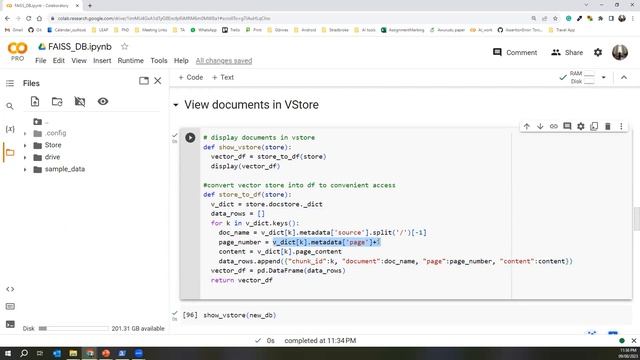Delete the cell trash icon
The image size is (640, 360).
(x=607, y=127)
